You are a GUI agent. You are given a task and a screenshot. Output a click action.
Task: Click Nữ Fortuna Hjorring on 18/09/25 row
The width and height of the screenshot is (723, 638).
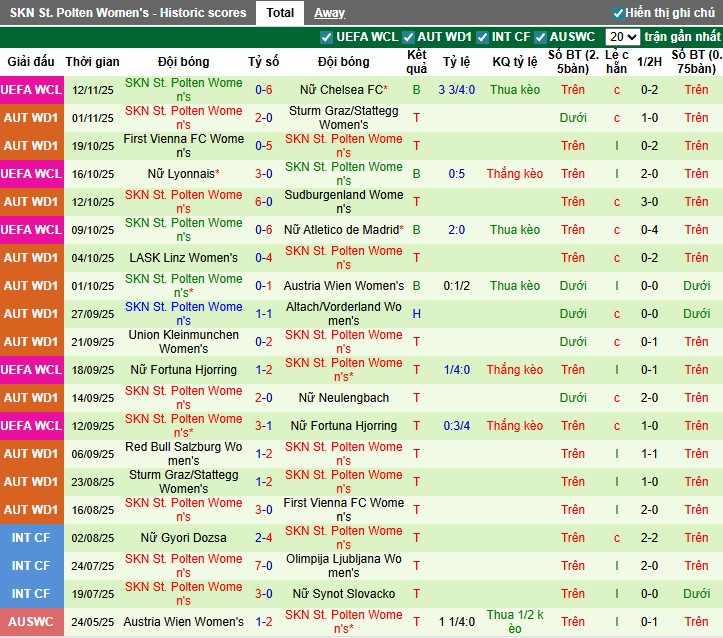click(x=184, y=370)
